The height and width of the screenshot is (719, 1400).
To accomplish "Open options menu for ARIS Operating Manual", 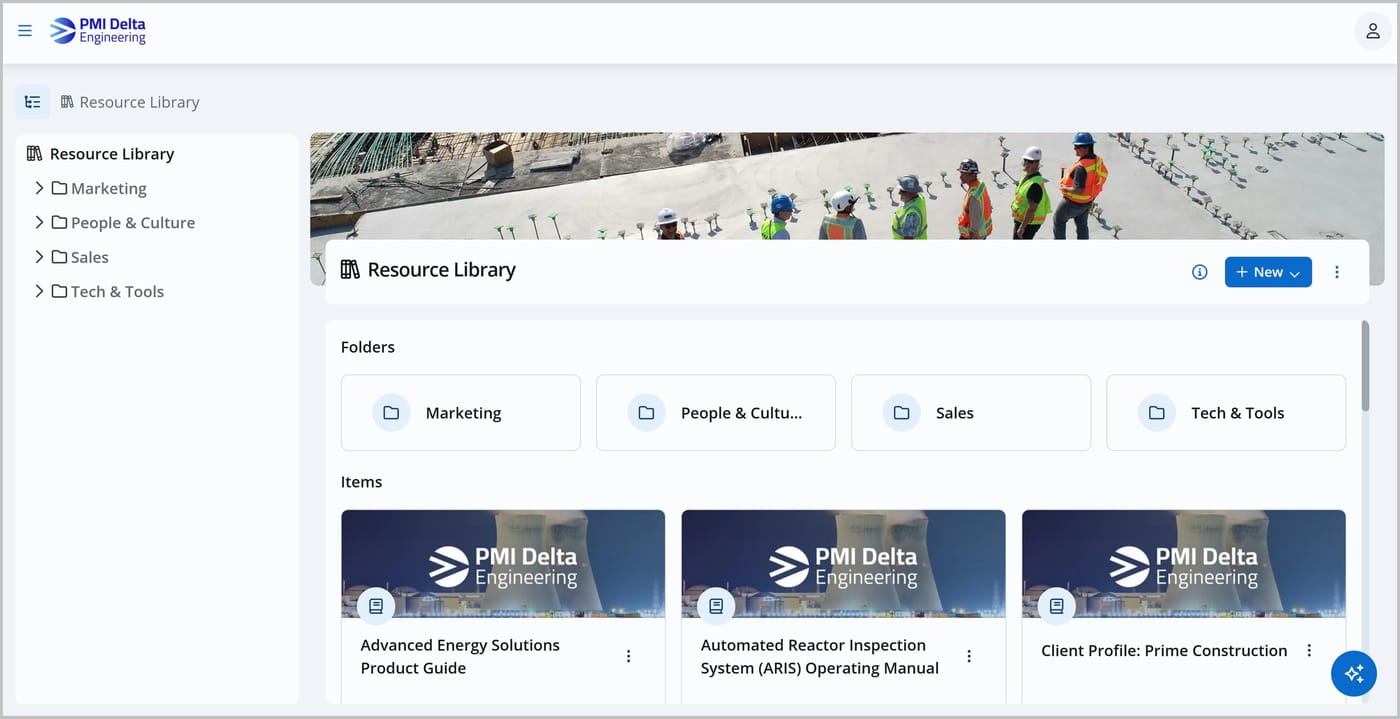I will click(969, 656).
